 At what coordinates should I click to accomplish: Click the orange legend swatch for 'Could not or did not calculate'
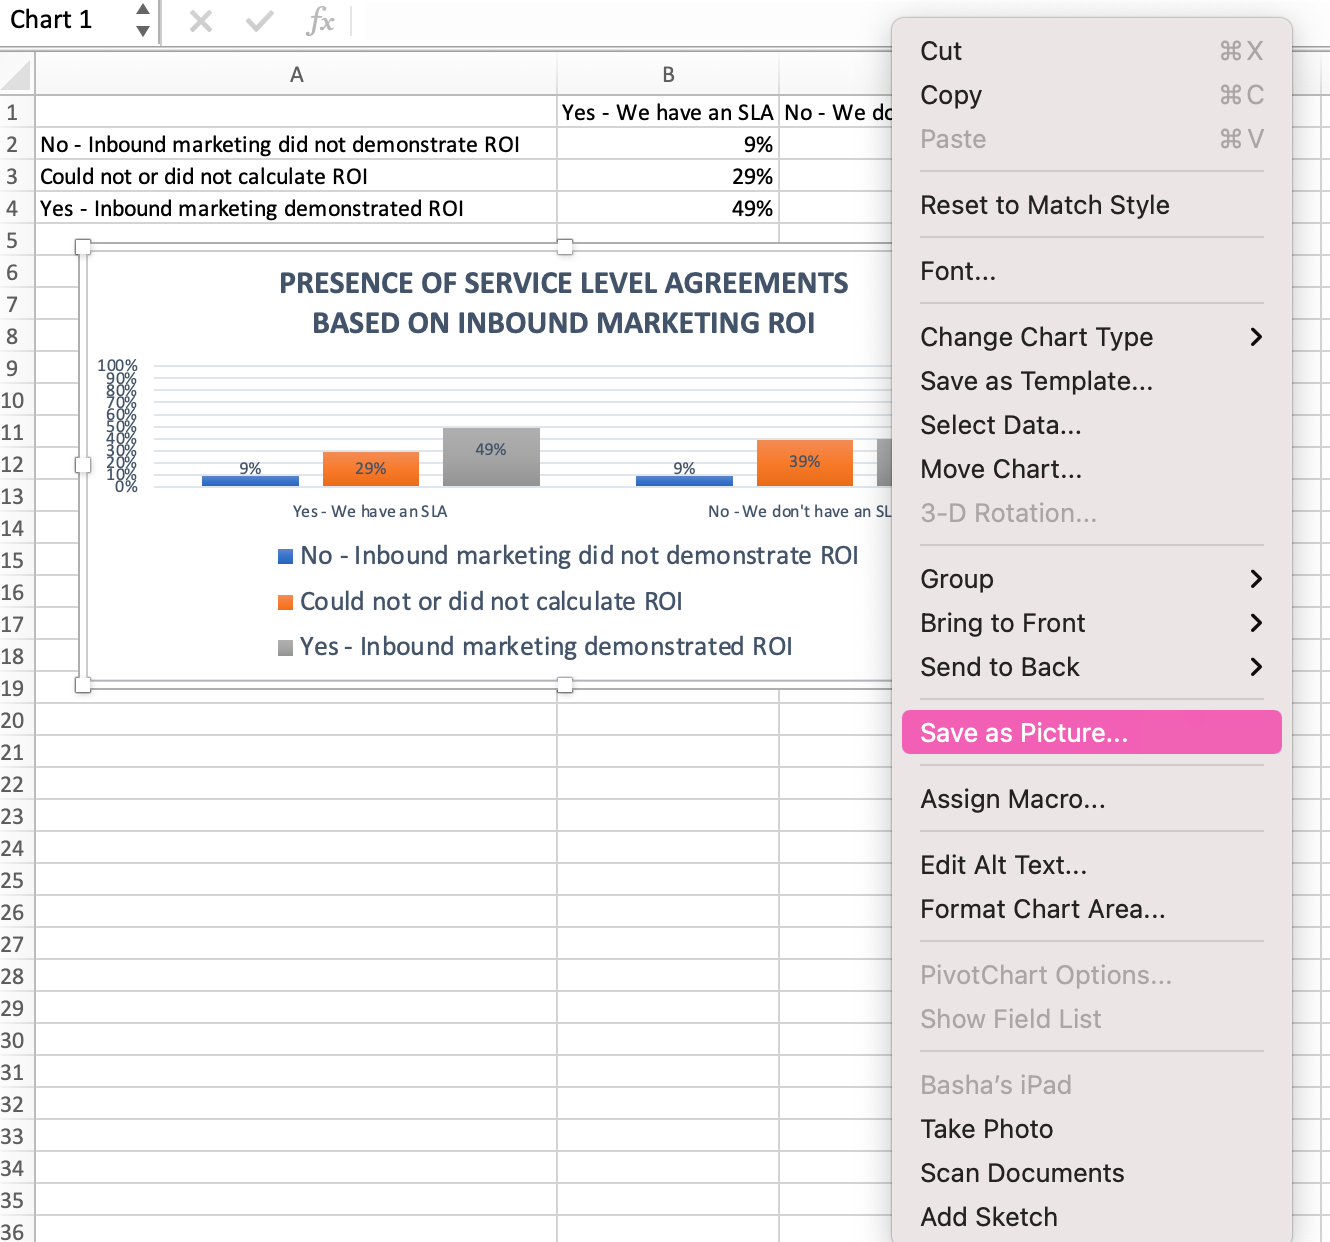(x=285, y=602)
